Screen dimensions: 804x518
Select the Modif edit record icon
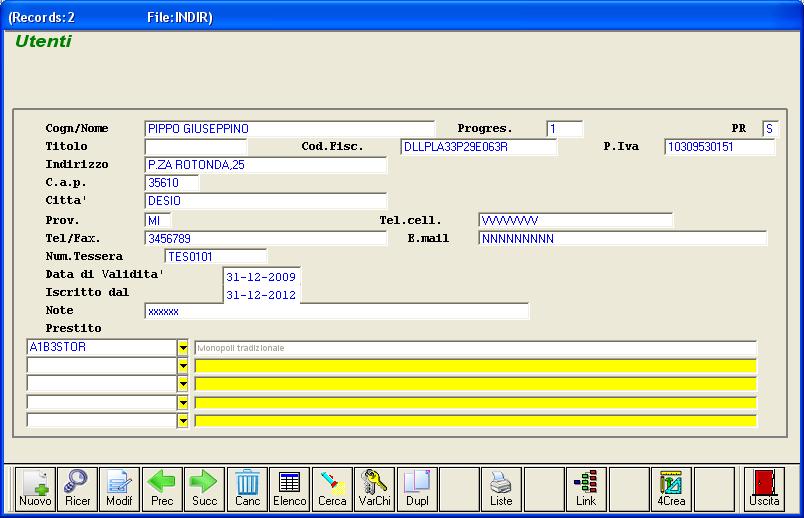coord(119,489)
